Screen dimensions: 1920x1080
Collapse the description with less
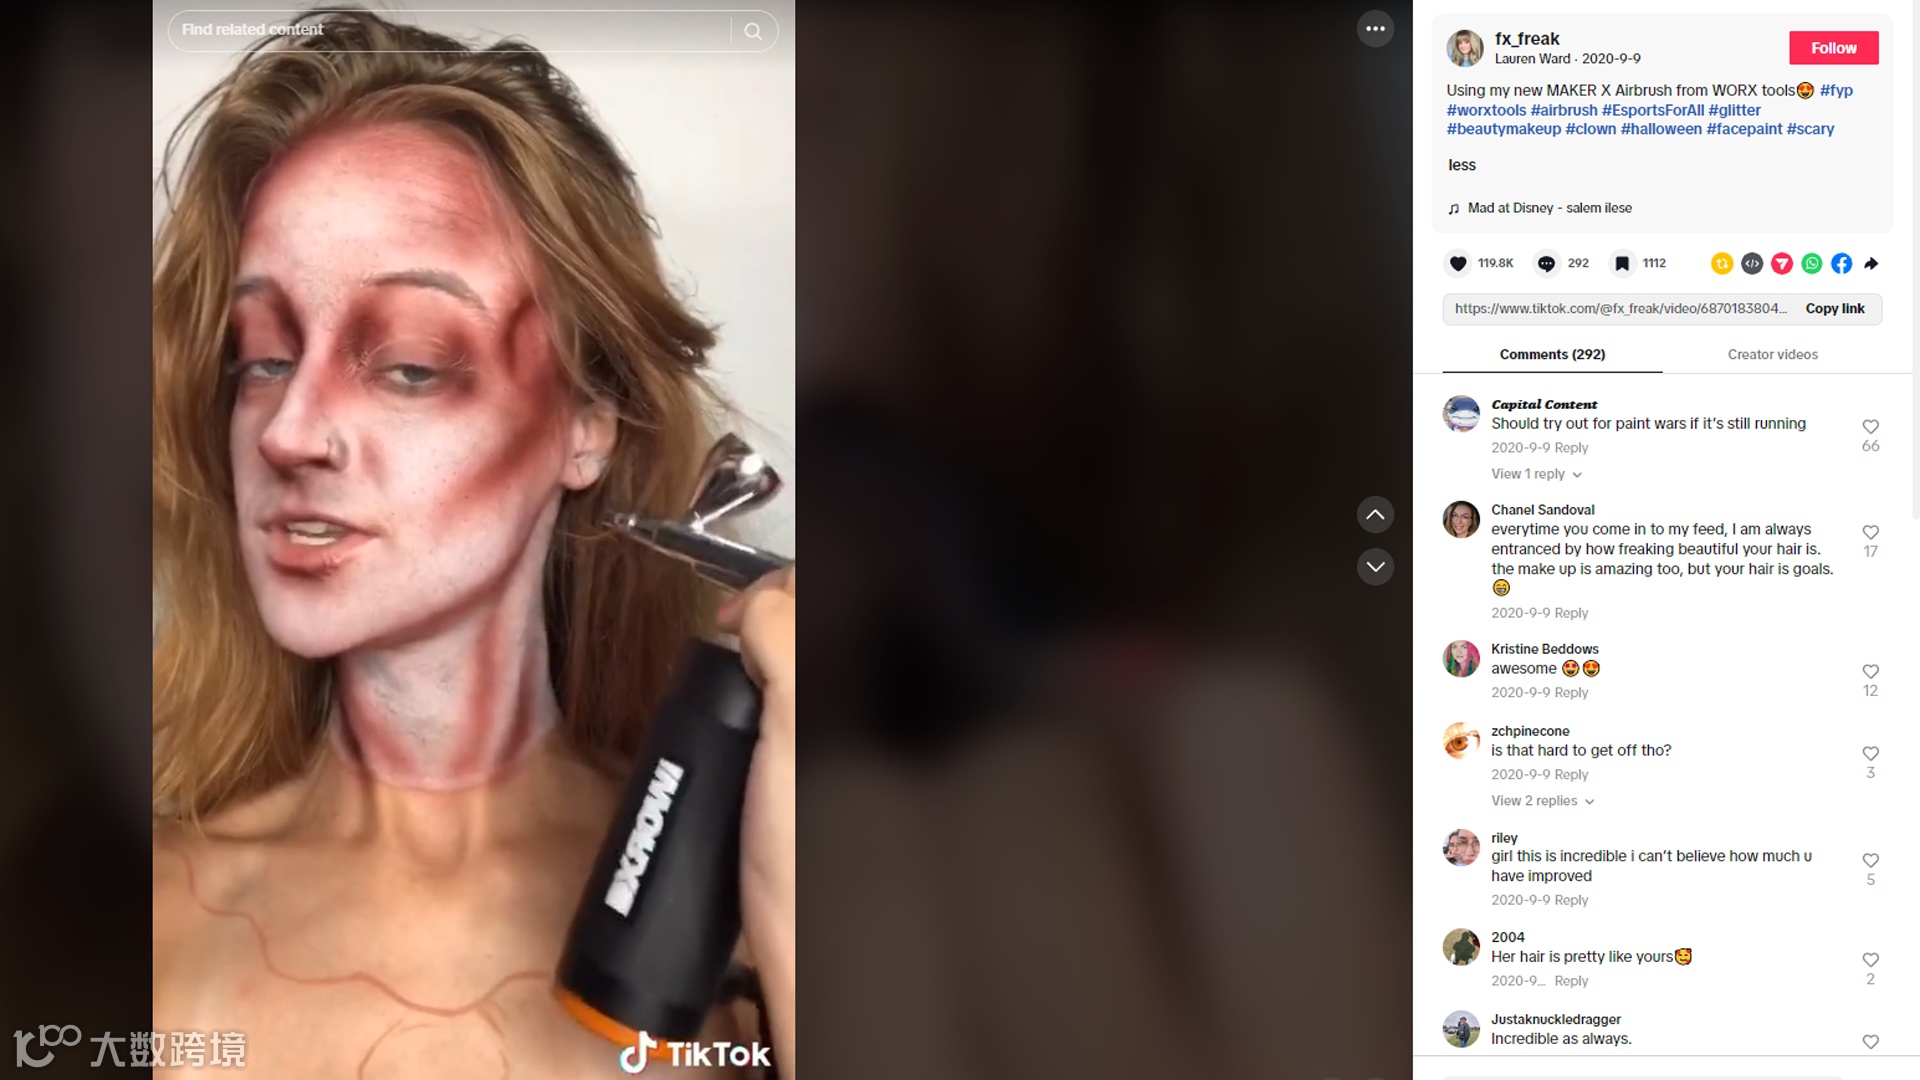coord(1462,165)
